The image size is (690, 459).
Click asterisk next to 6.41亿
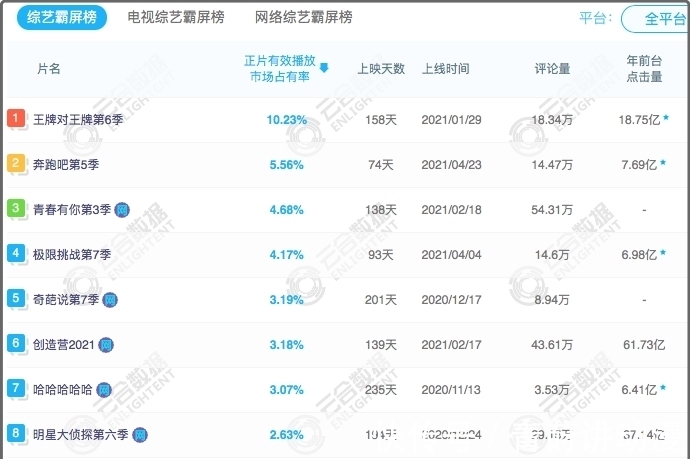pos(663,388)
